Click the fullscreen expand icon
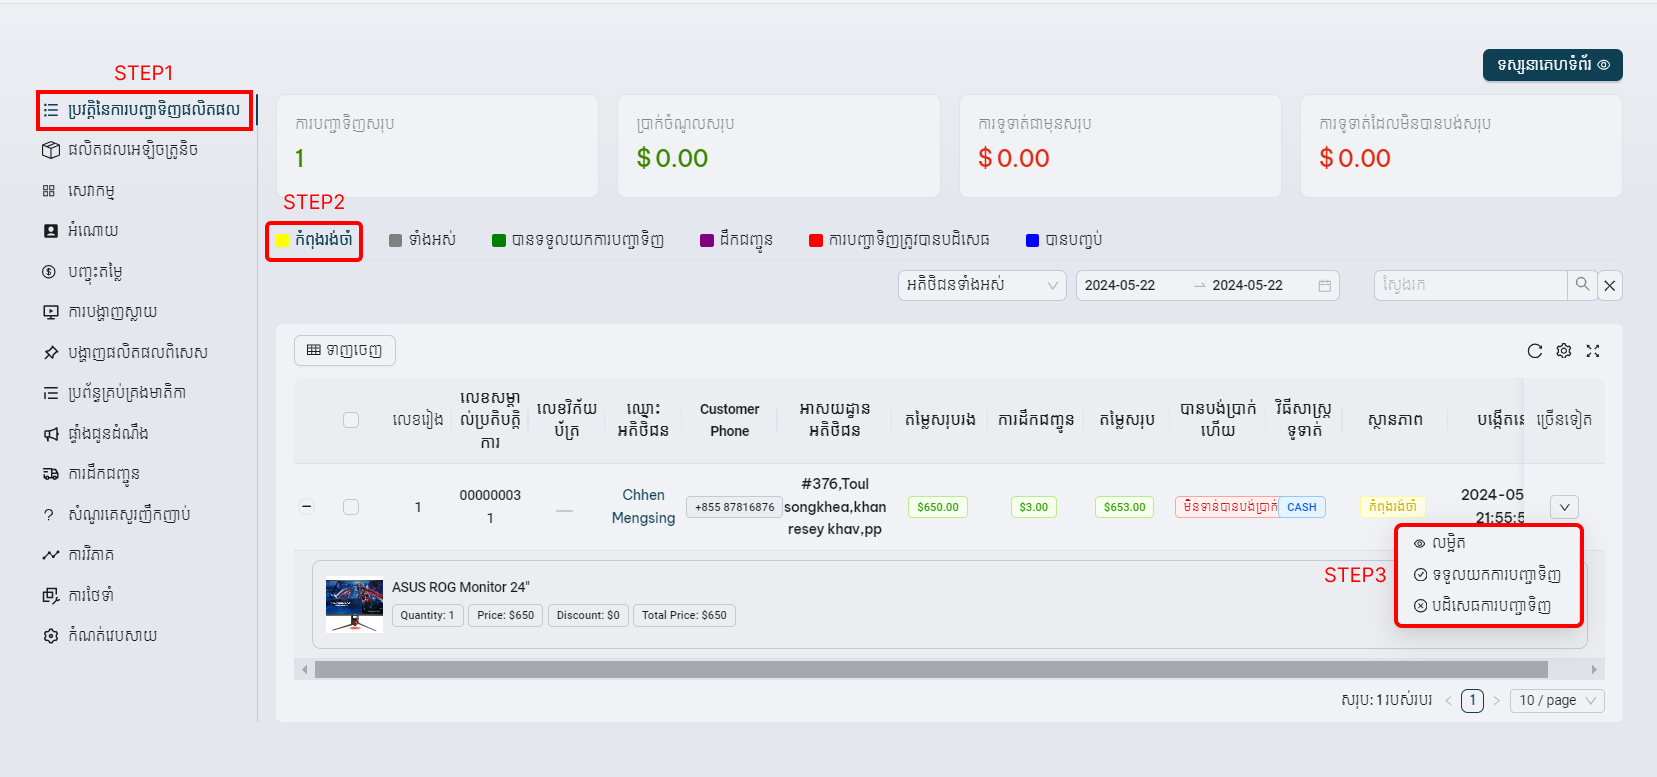This screenshot has height=777, width=1657. (1593, 351)
